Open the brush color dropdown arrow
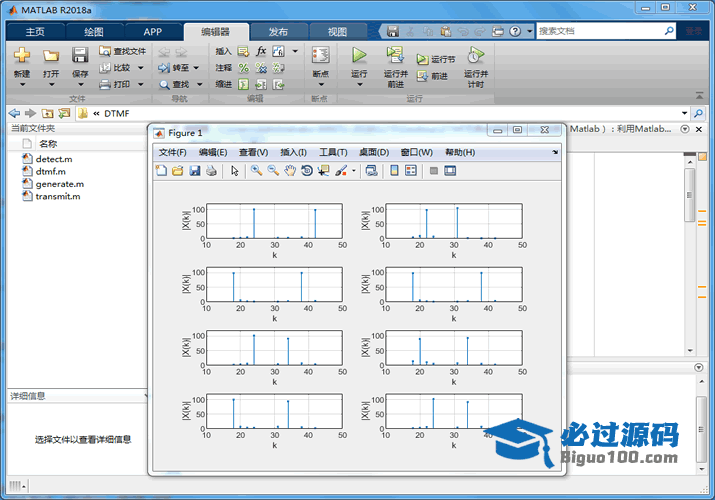The height and width of the screenshot is (500, 715). click(354, 171)
